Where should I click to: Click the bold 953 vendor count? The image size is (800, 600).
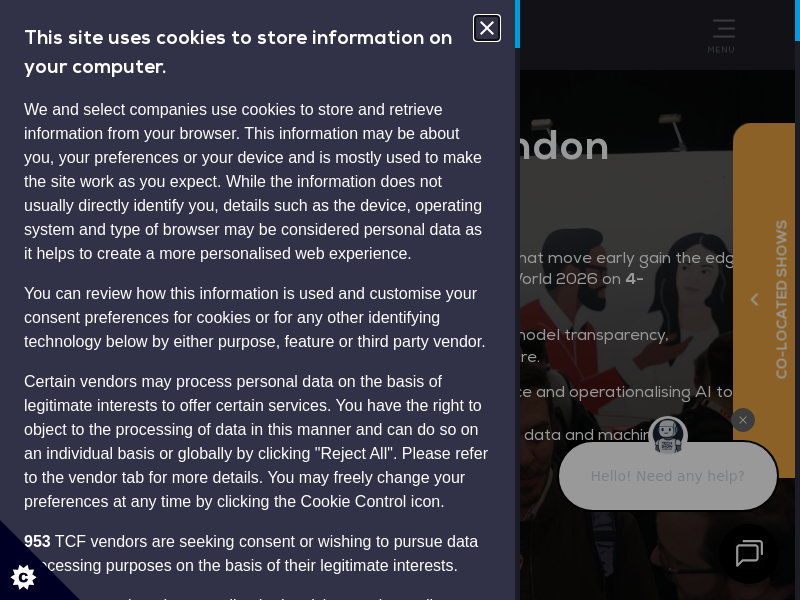(x=37, y=541)
